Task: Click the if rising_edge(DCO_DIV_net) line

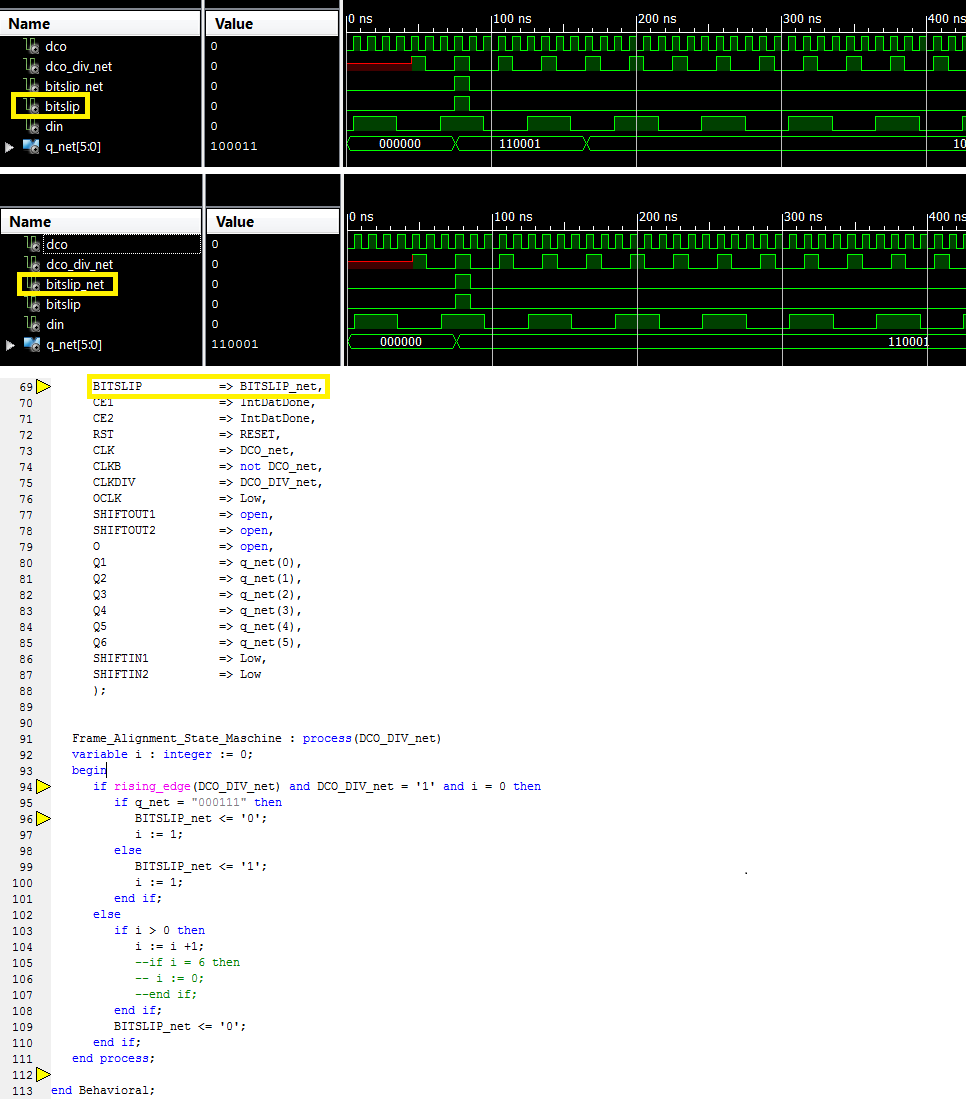Action: pos(317,786)
